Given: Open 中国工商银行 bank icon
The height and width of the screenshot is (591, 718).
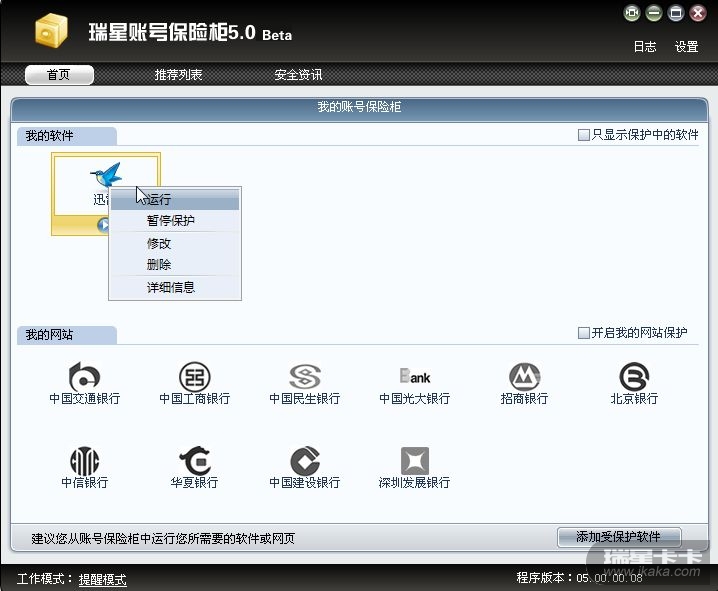Looking at the screenshot, I should point(195,376).
